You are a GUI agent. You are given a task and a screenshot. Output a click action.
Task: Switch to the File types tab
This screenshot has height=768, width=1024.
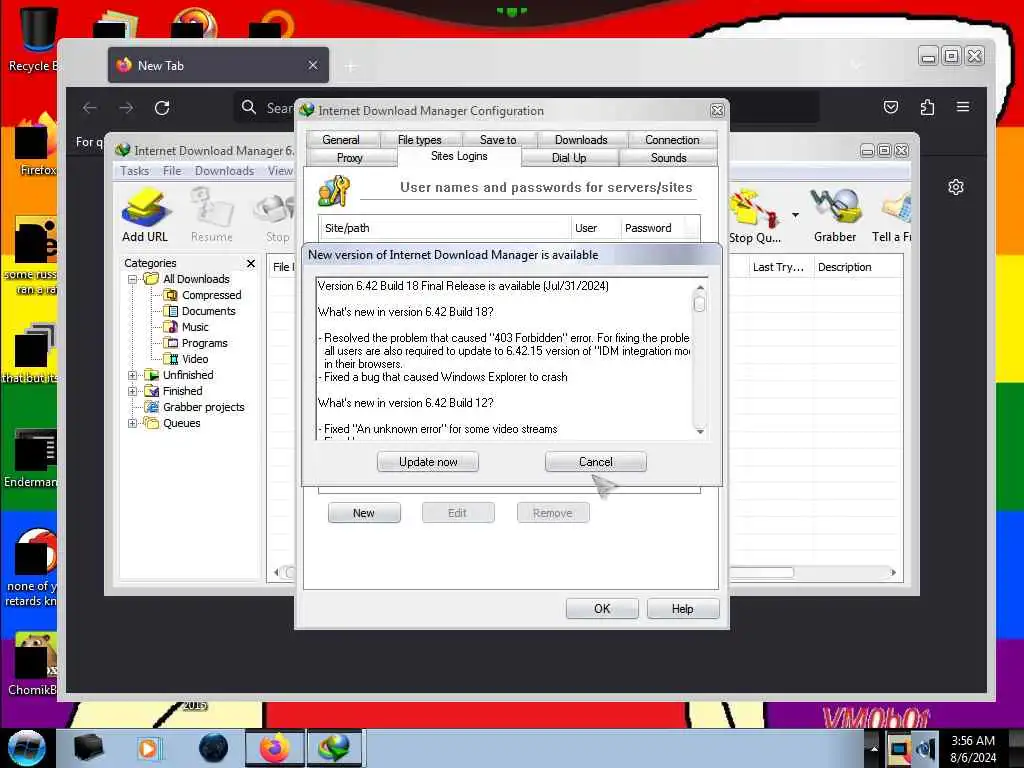tap(419, 140)
